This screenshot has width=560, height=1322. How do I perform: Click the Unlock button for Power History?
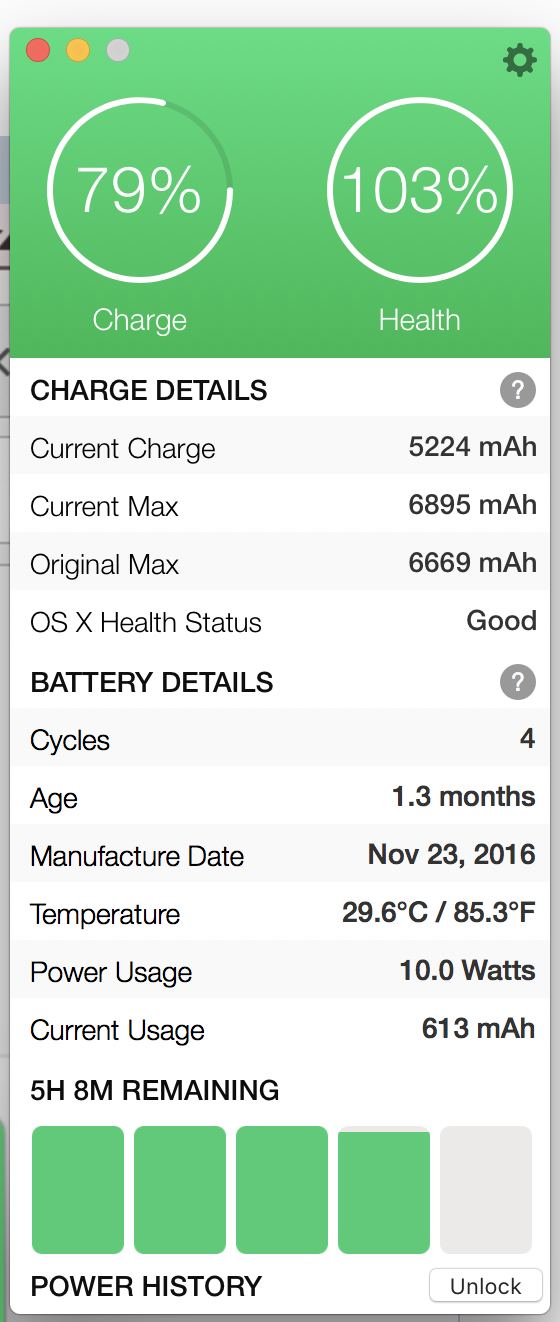(486, 1286)
